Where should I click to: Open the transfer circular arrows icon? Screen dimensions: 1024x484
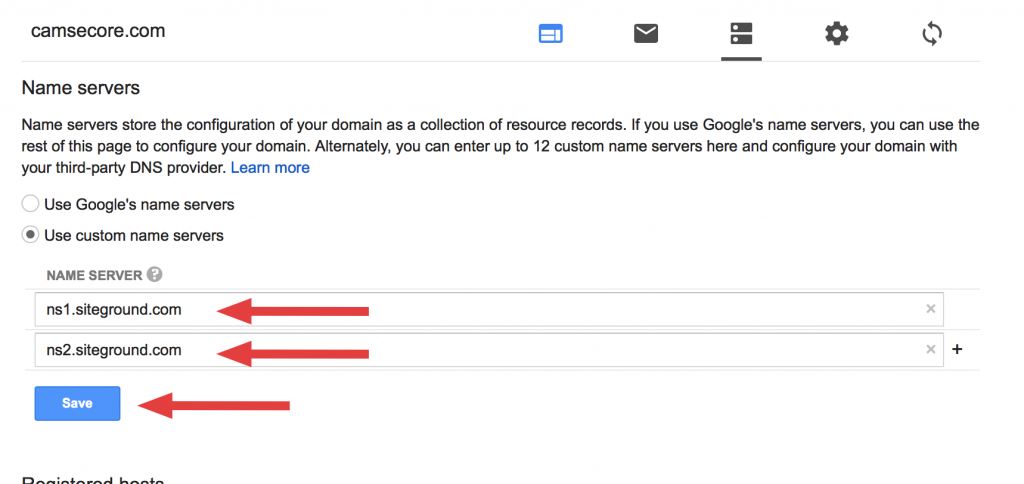coord(932,33)
